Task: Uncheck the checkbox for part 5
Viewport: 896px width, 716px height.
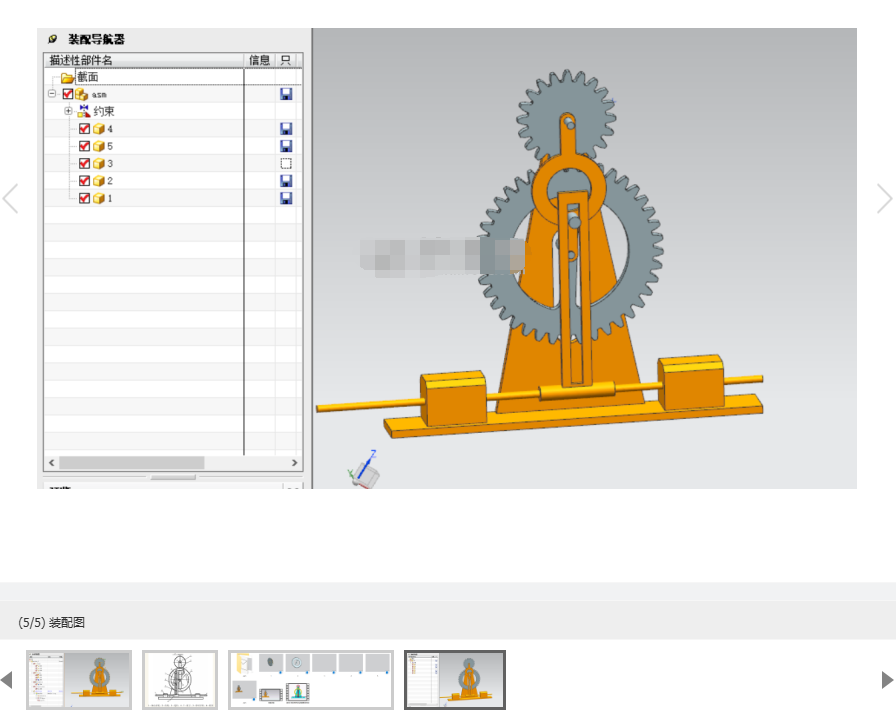Action: 85,146
